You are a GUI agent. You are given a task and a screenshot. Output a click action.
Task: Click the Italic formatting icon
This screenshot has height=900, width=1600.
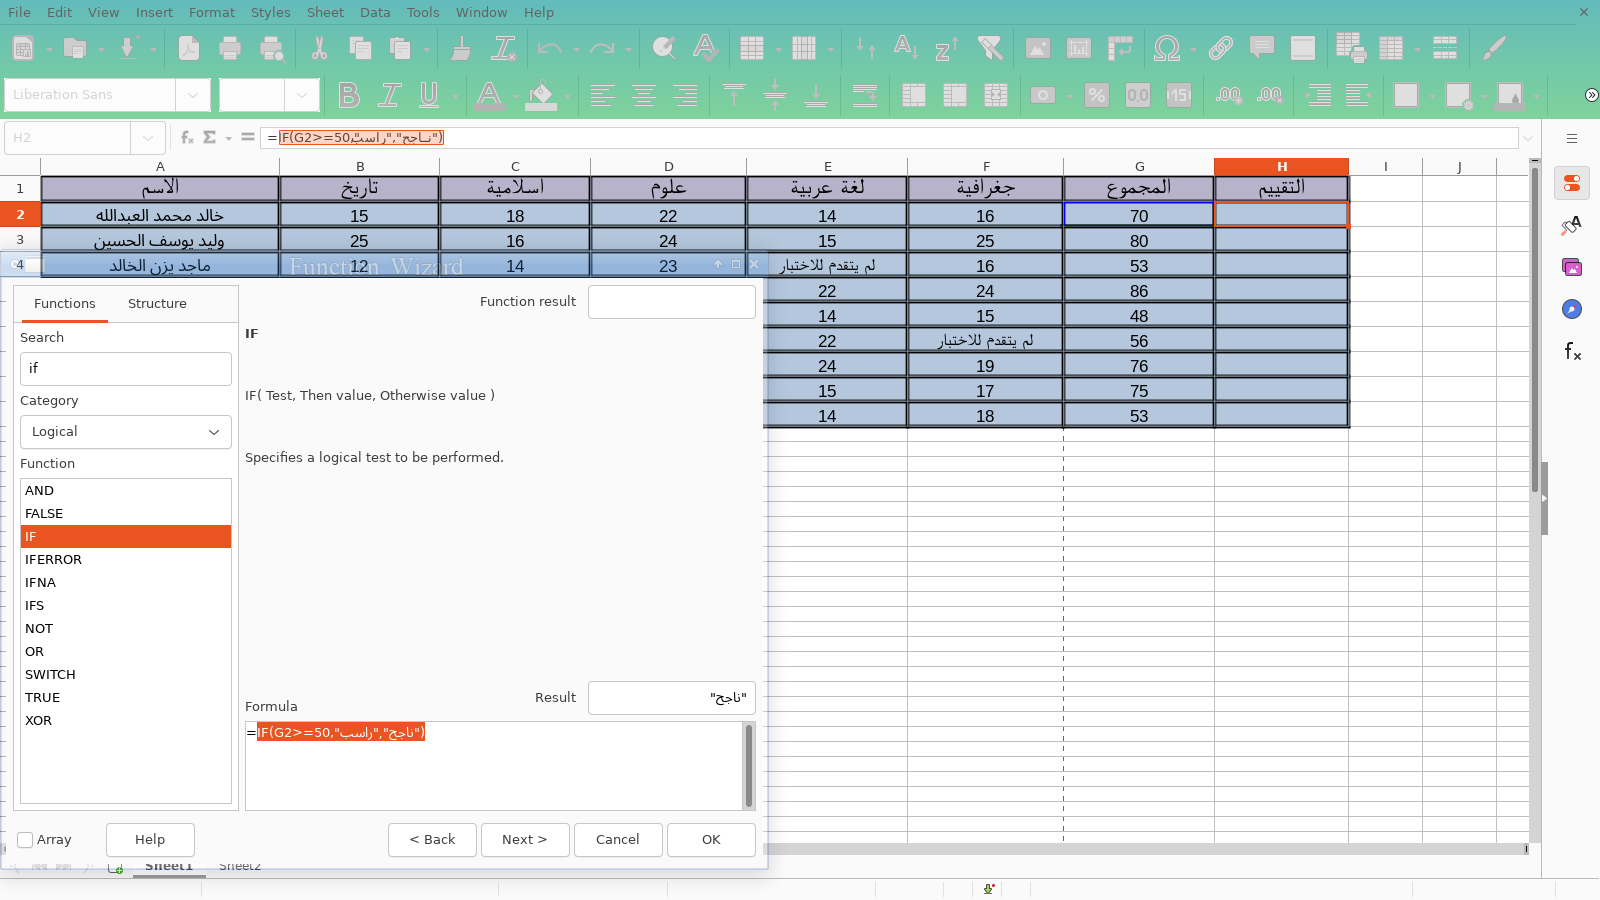(389, 95)
